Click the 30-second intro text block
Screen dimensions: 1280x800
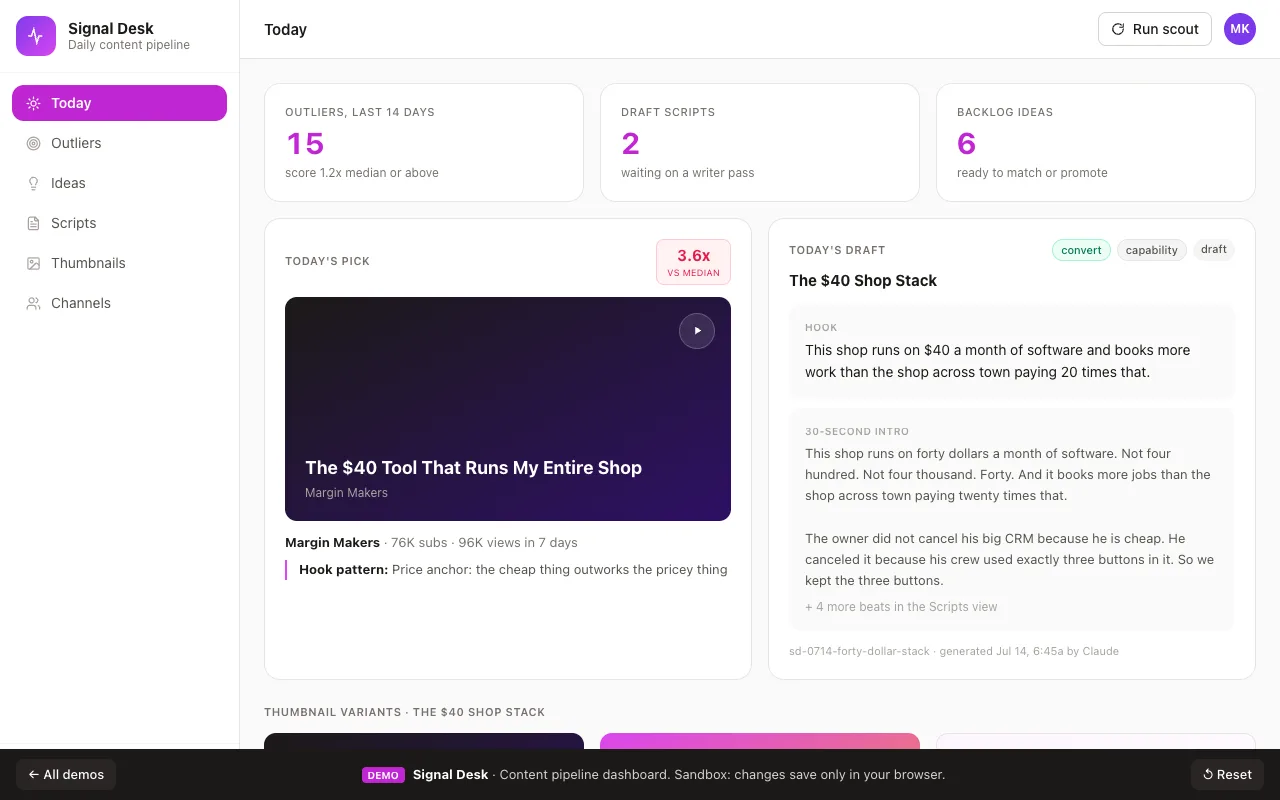[1012, 519]
